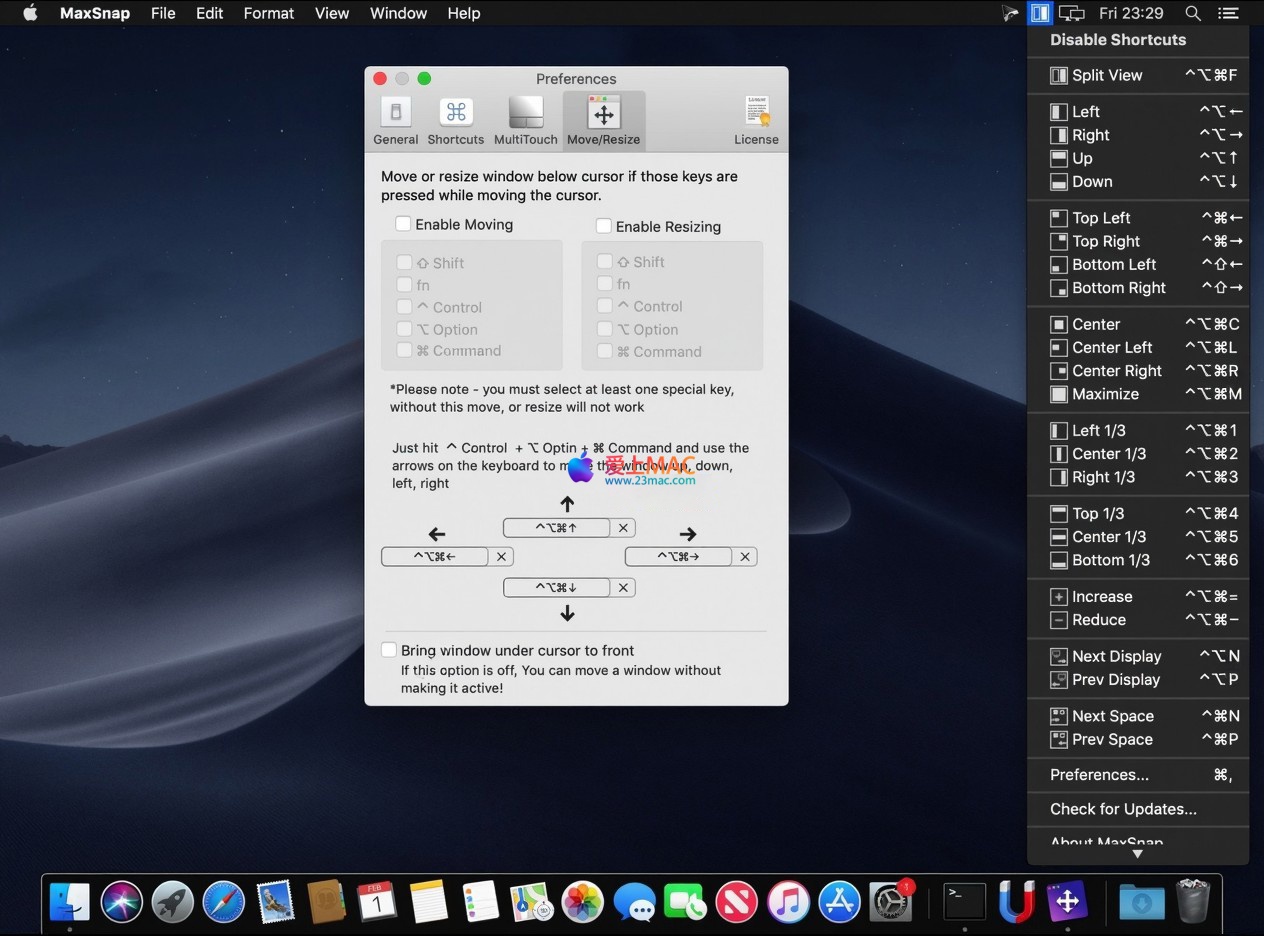Enable the Enable Moving checkbox
This screenshot has width=1264, height=936.
[x=403, y=224]
